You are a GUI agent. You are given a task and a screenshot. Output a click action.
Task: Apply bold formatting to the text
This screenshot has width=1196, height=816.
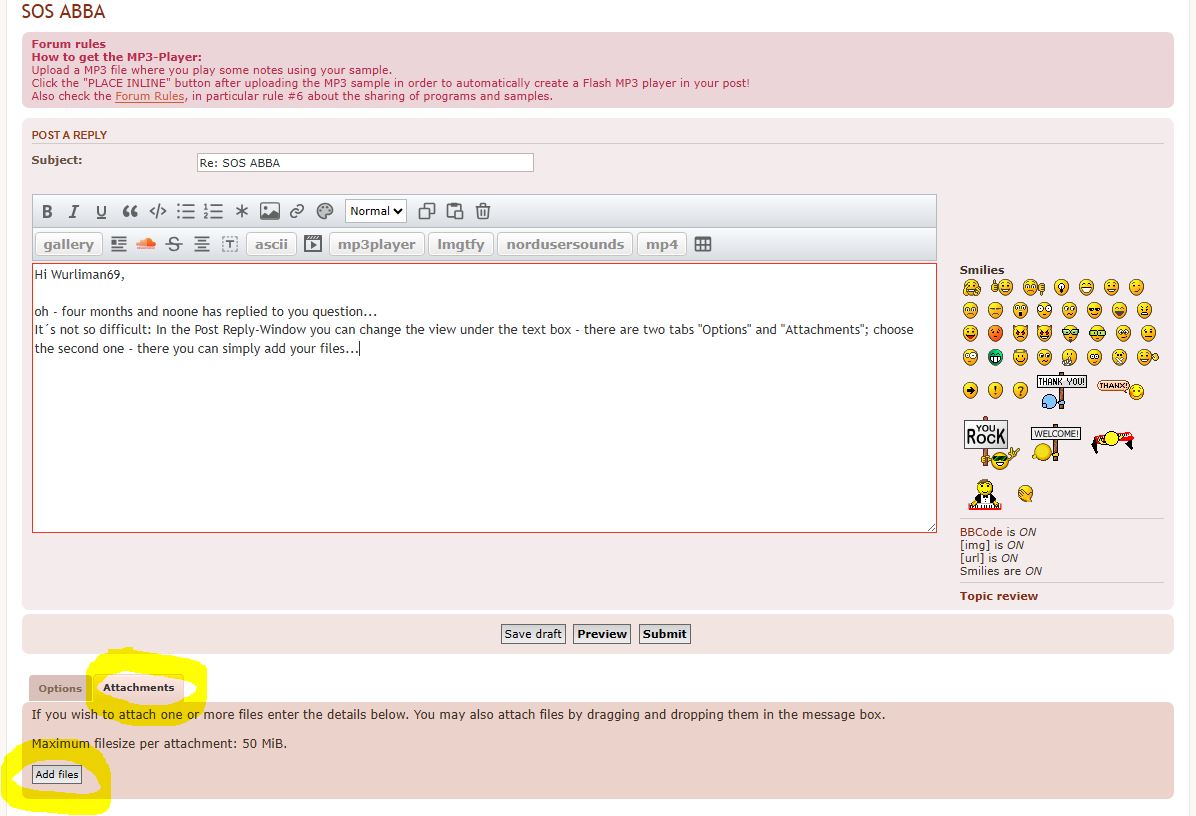coord(47,211)
